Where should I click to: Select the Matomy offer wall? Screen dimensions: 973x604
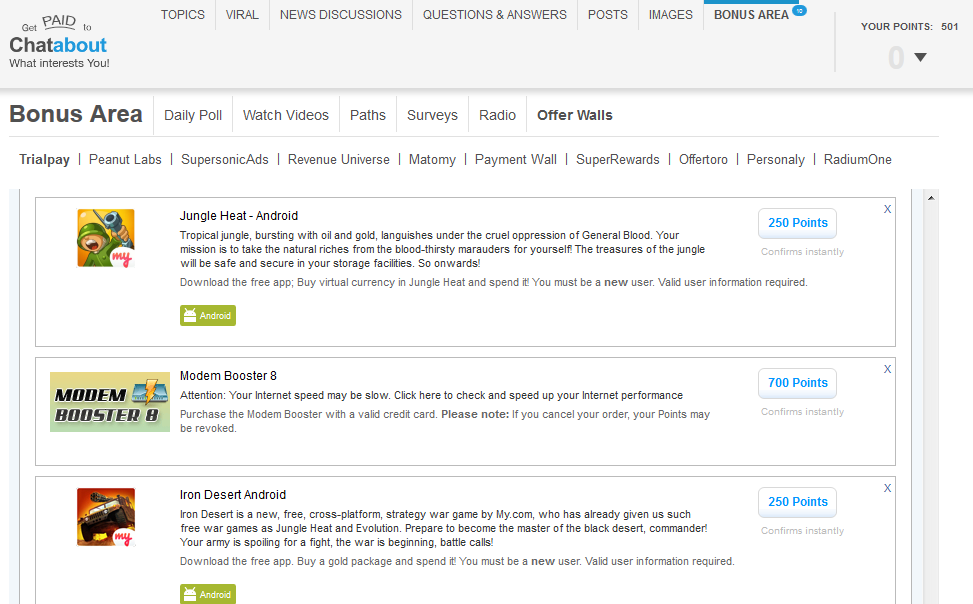point(432,160)
